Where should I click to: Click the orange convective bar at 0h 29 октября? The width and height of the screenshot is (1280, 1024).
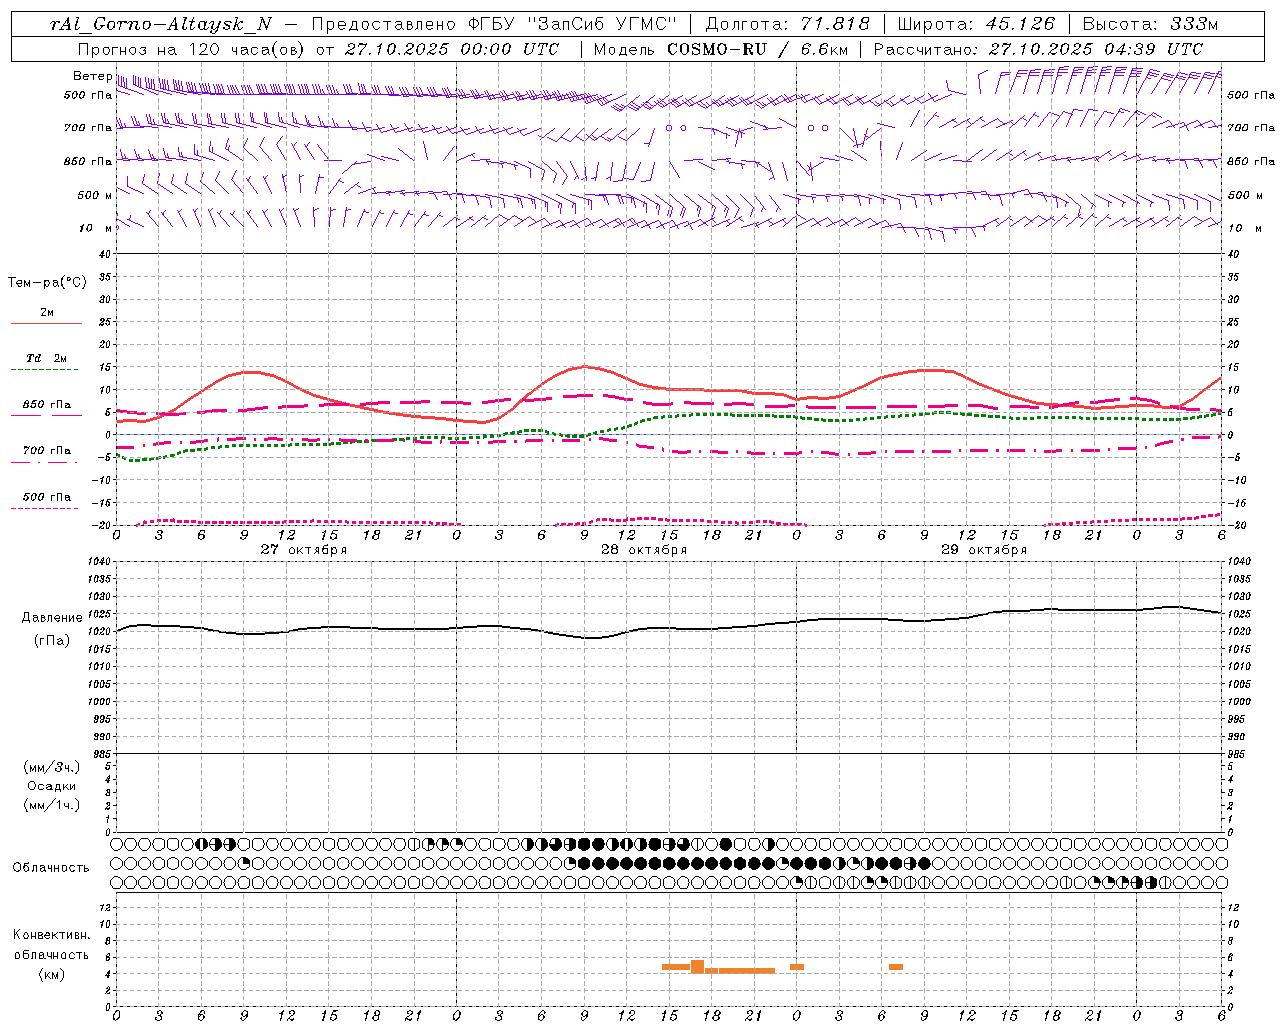pyautogui.click(x=797, y=967)
